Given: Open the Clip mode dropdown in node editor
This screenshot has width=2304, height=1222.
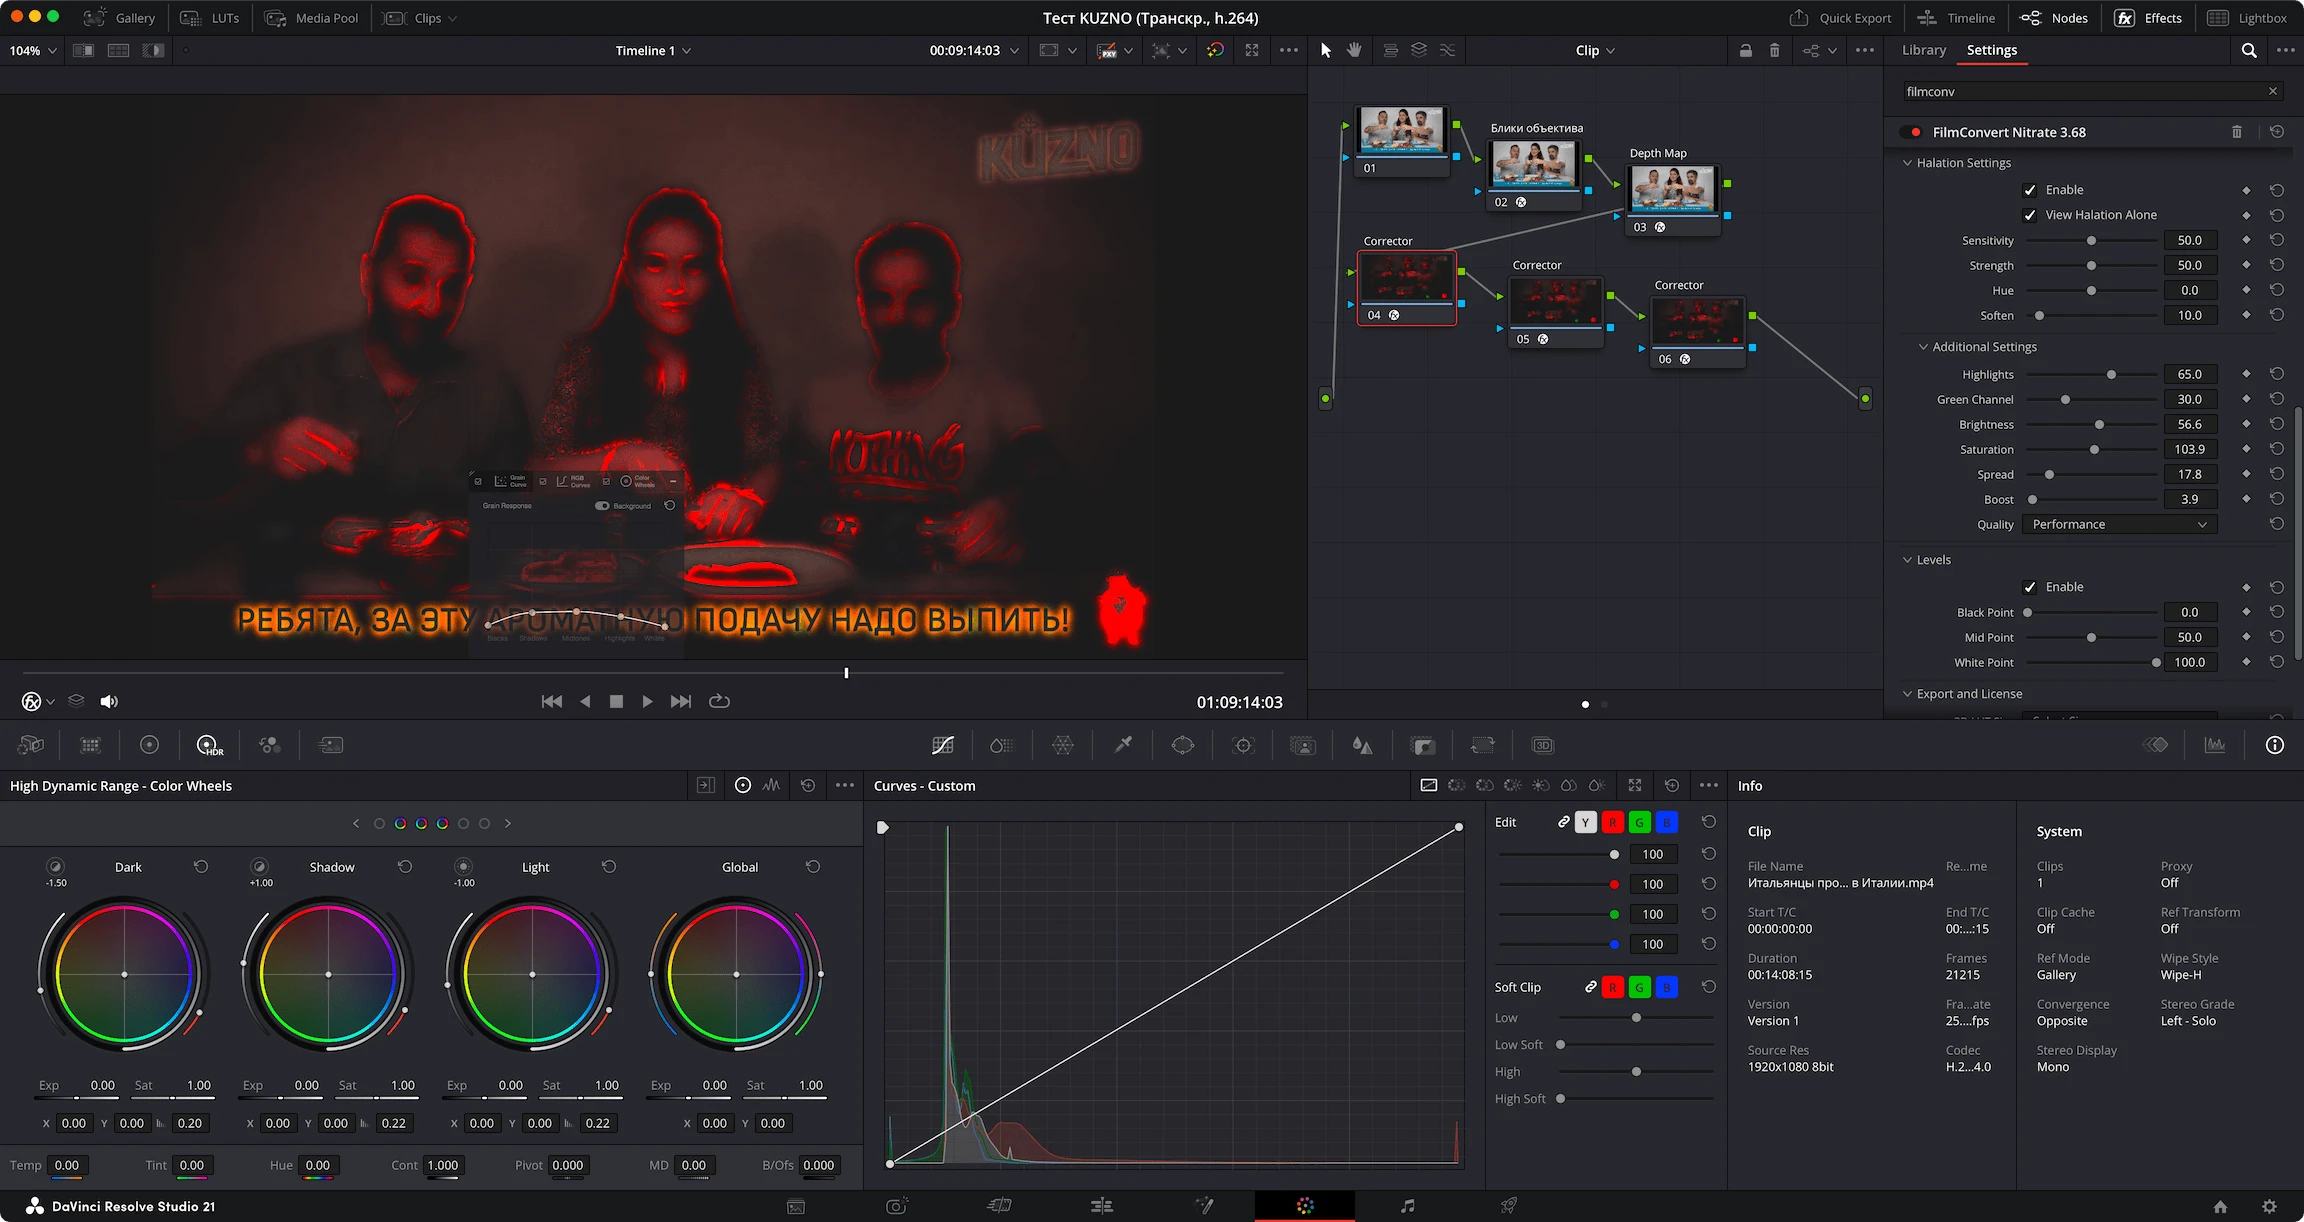Looking at the screenshot, I should click(1595, 50).
